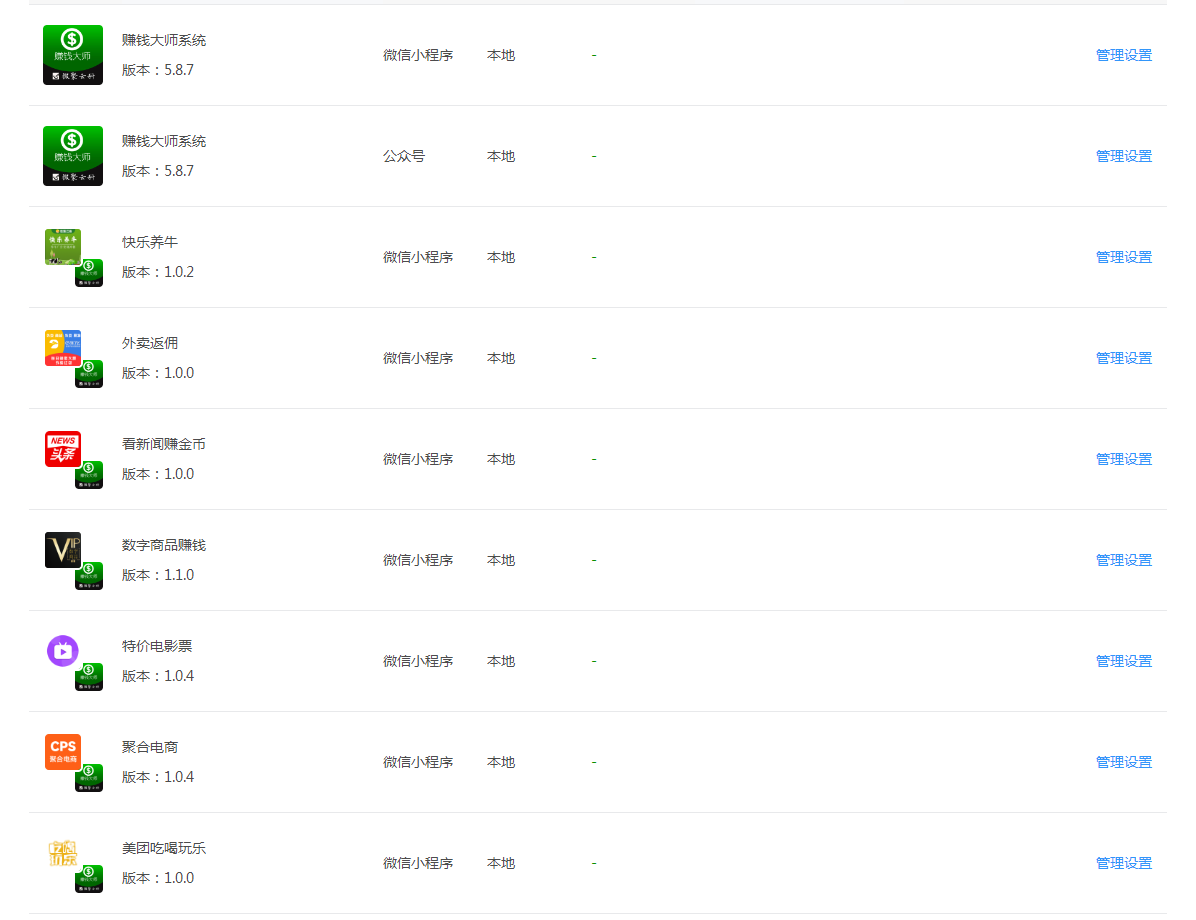
Task: Click the 外卖返佣 app icon
Action: click(72, 357)
